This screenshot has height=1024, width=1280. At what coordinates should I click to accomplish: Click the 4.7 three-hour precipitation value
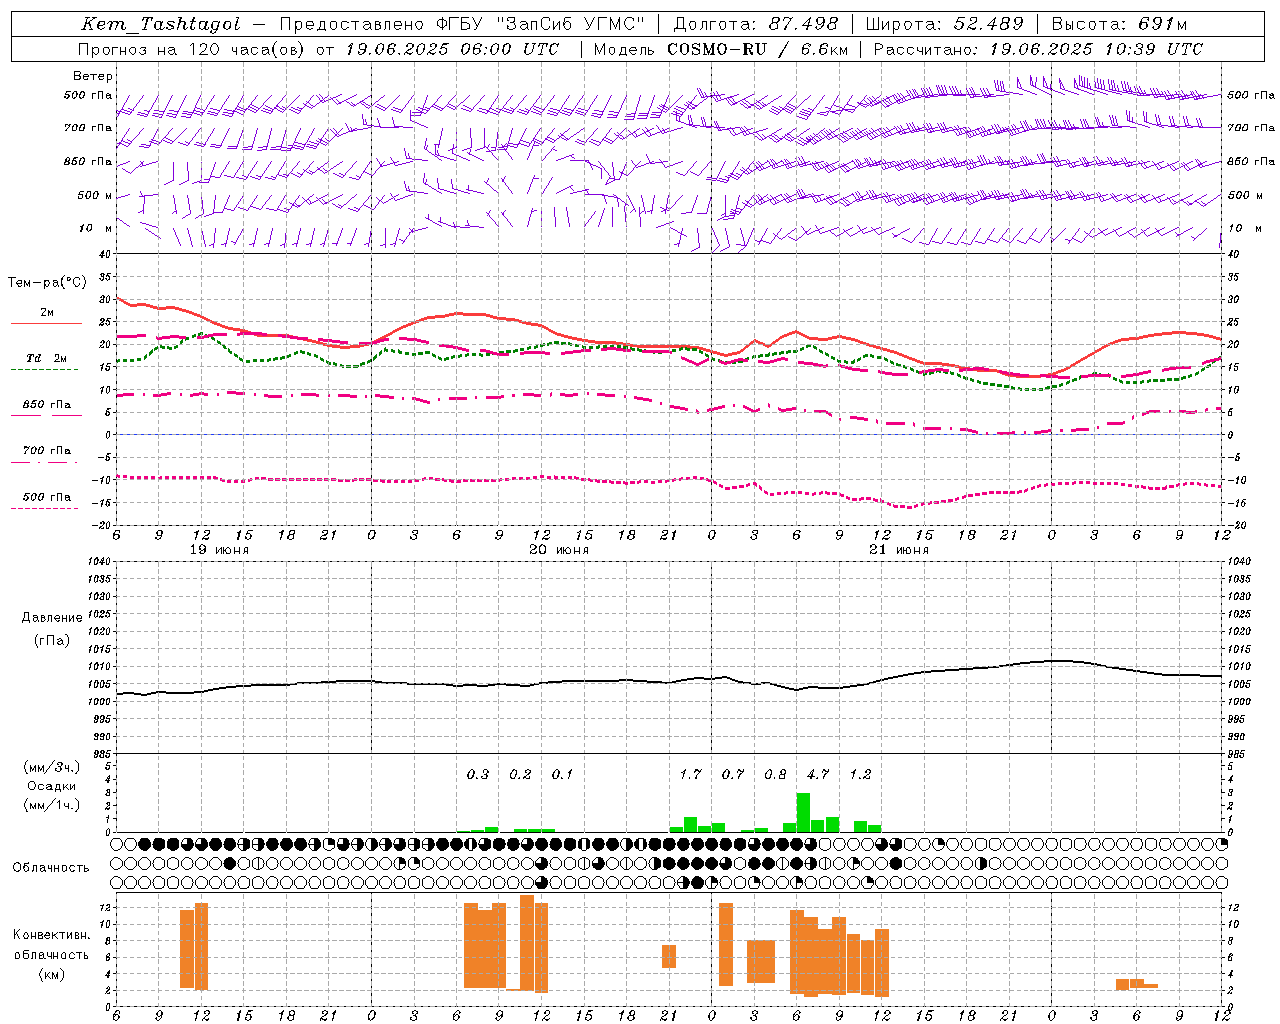point(818,774)
